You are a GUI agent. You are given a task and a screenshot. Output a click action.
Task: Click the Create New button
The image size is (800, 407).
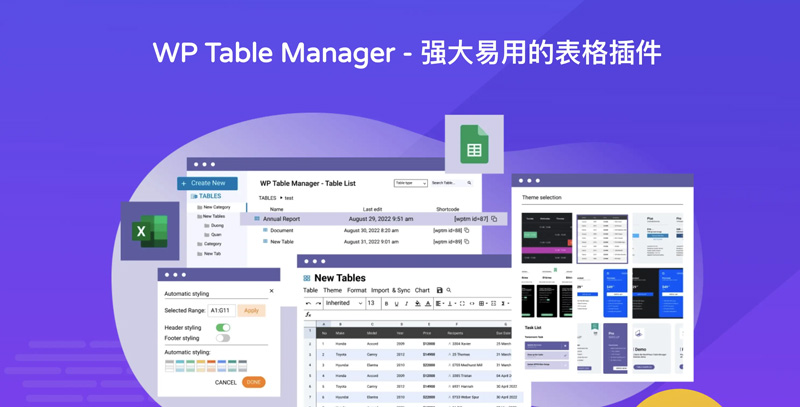pos(207,183)
